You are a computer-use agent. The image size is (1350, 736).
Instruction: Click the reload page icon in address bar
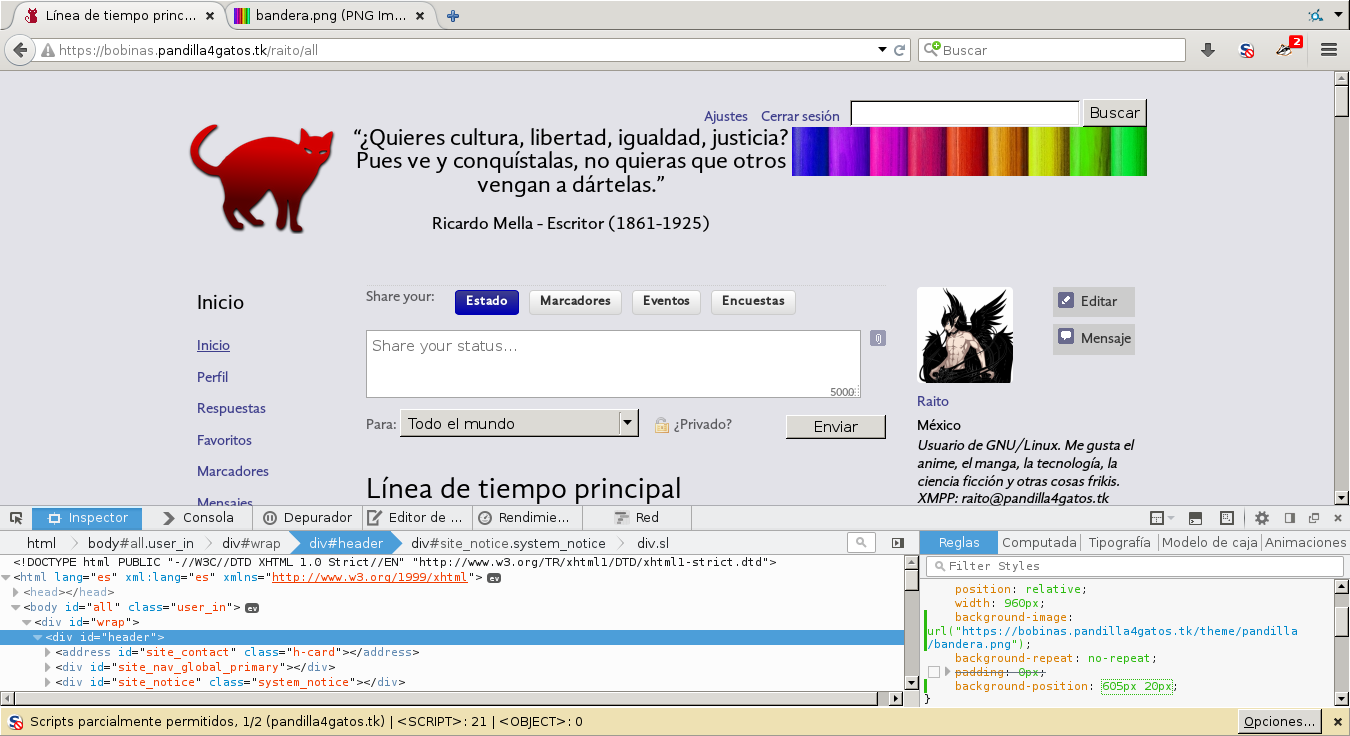[900, 50]
